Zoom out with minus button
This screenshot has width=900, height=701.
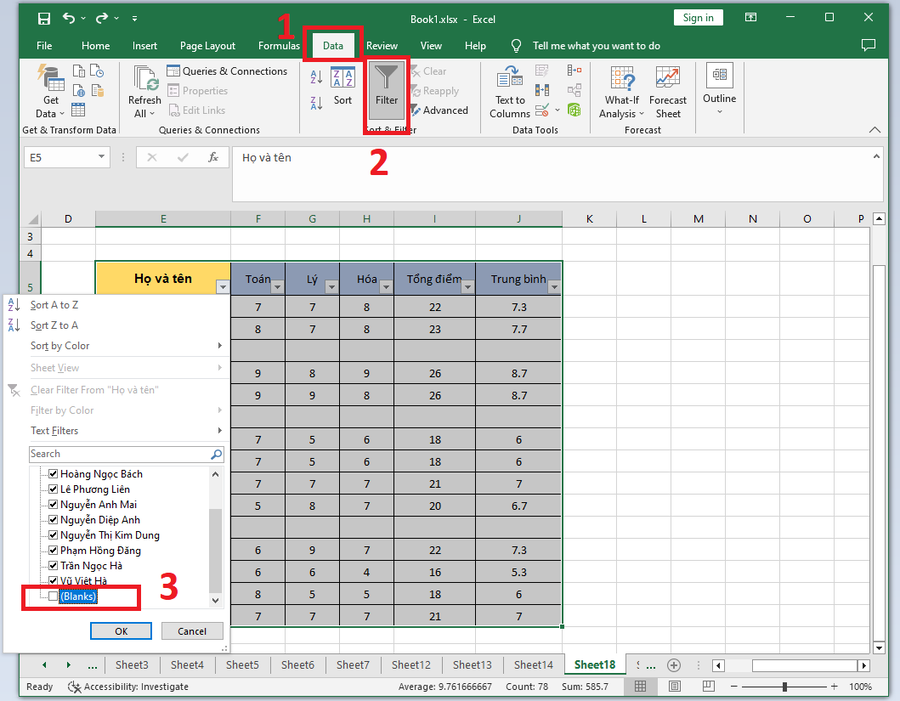point(734,687)
